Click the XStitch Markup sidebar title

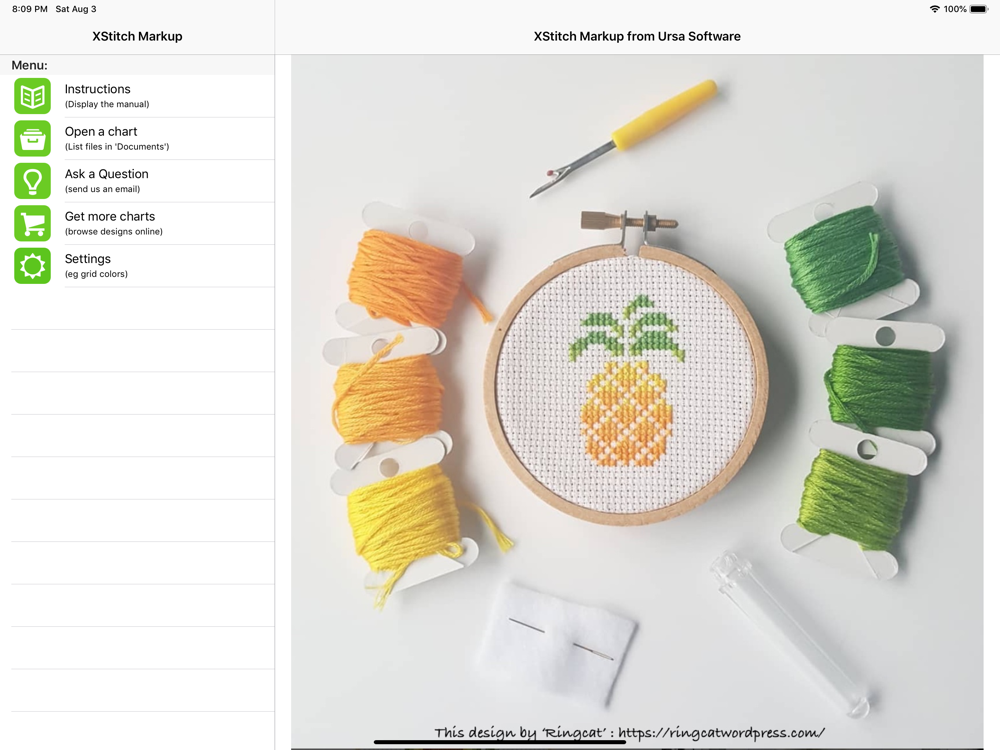(137, 36)
